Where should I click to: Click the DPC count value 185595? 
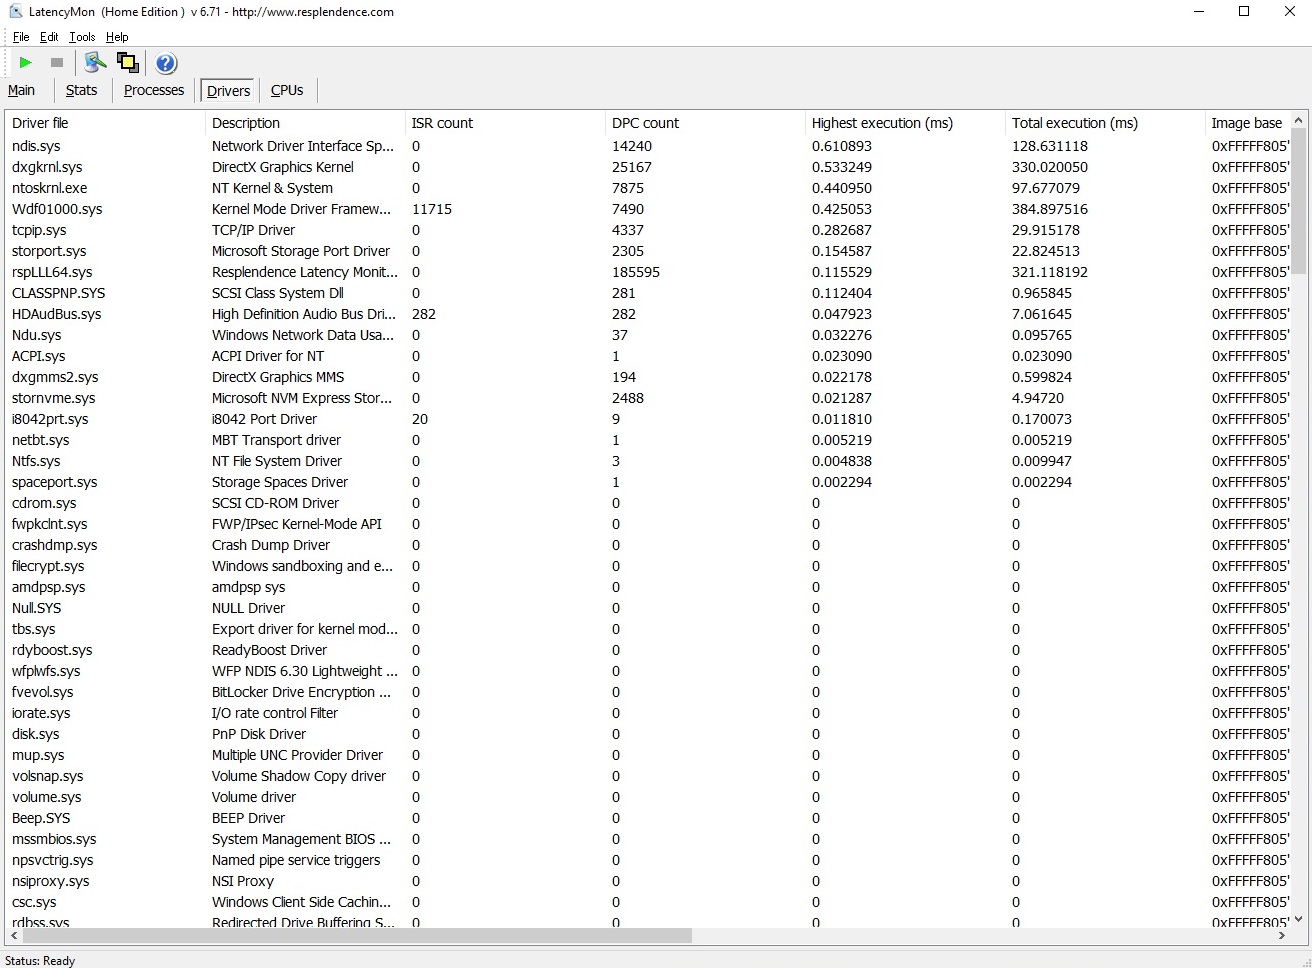(x=636, y=272)
